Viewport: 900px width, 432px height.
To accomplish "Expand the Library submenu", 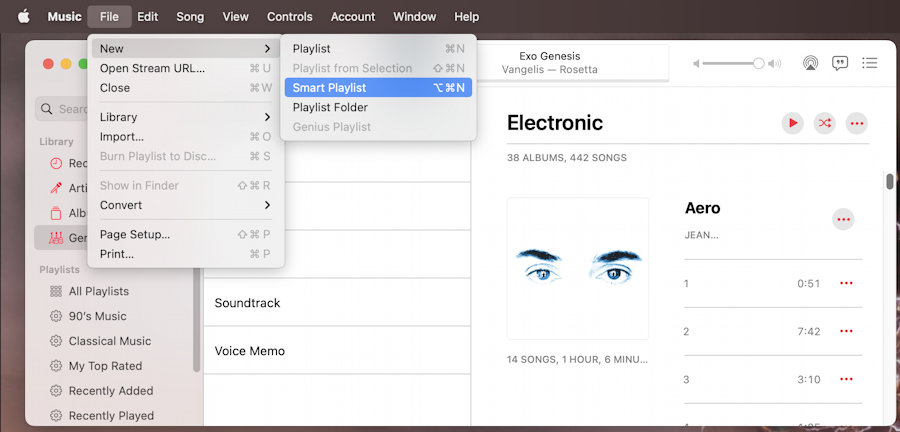I will (186, 117).
